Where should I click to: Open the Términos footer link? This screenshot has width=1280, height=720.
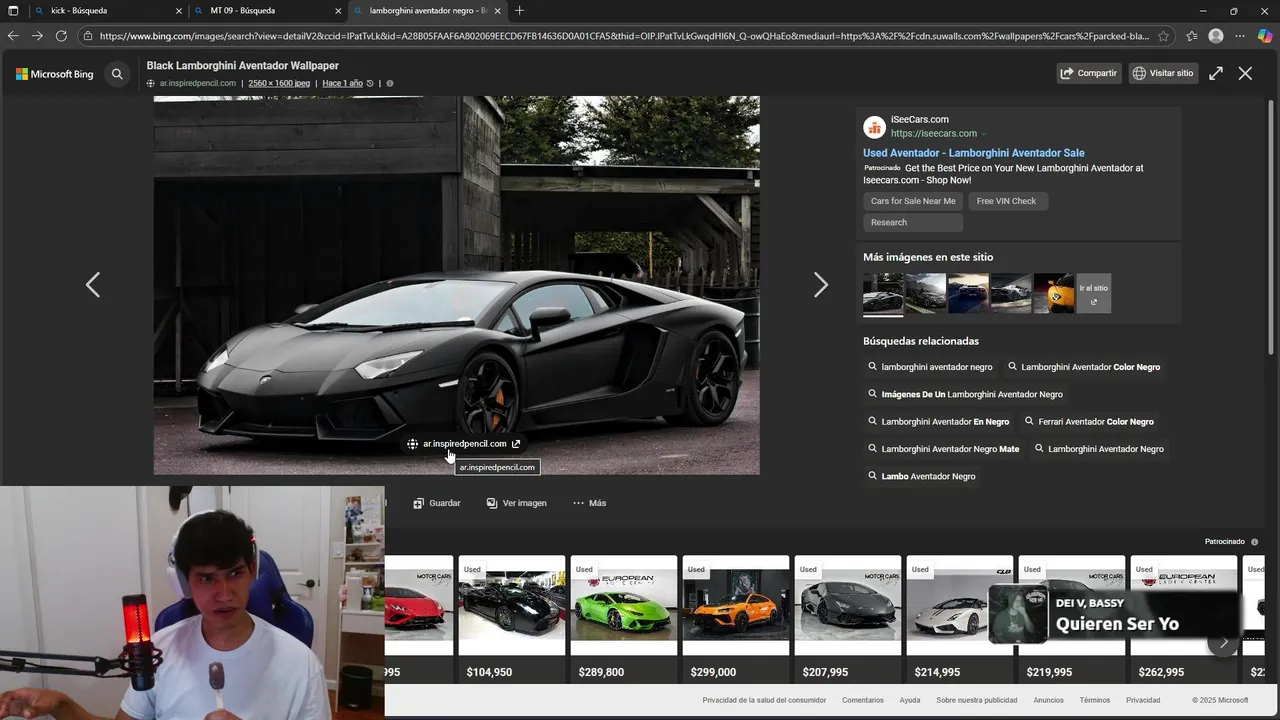click(1095, 700)
